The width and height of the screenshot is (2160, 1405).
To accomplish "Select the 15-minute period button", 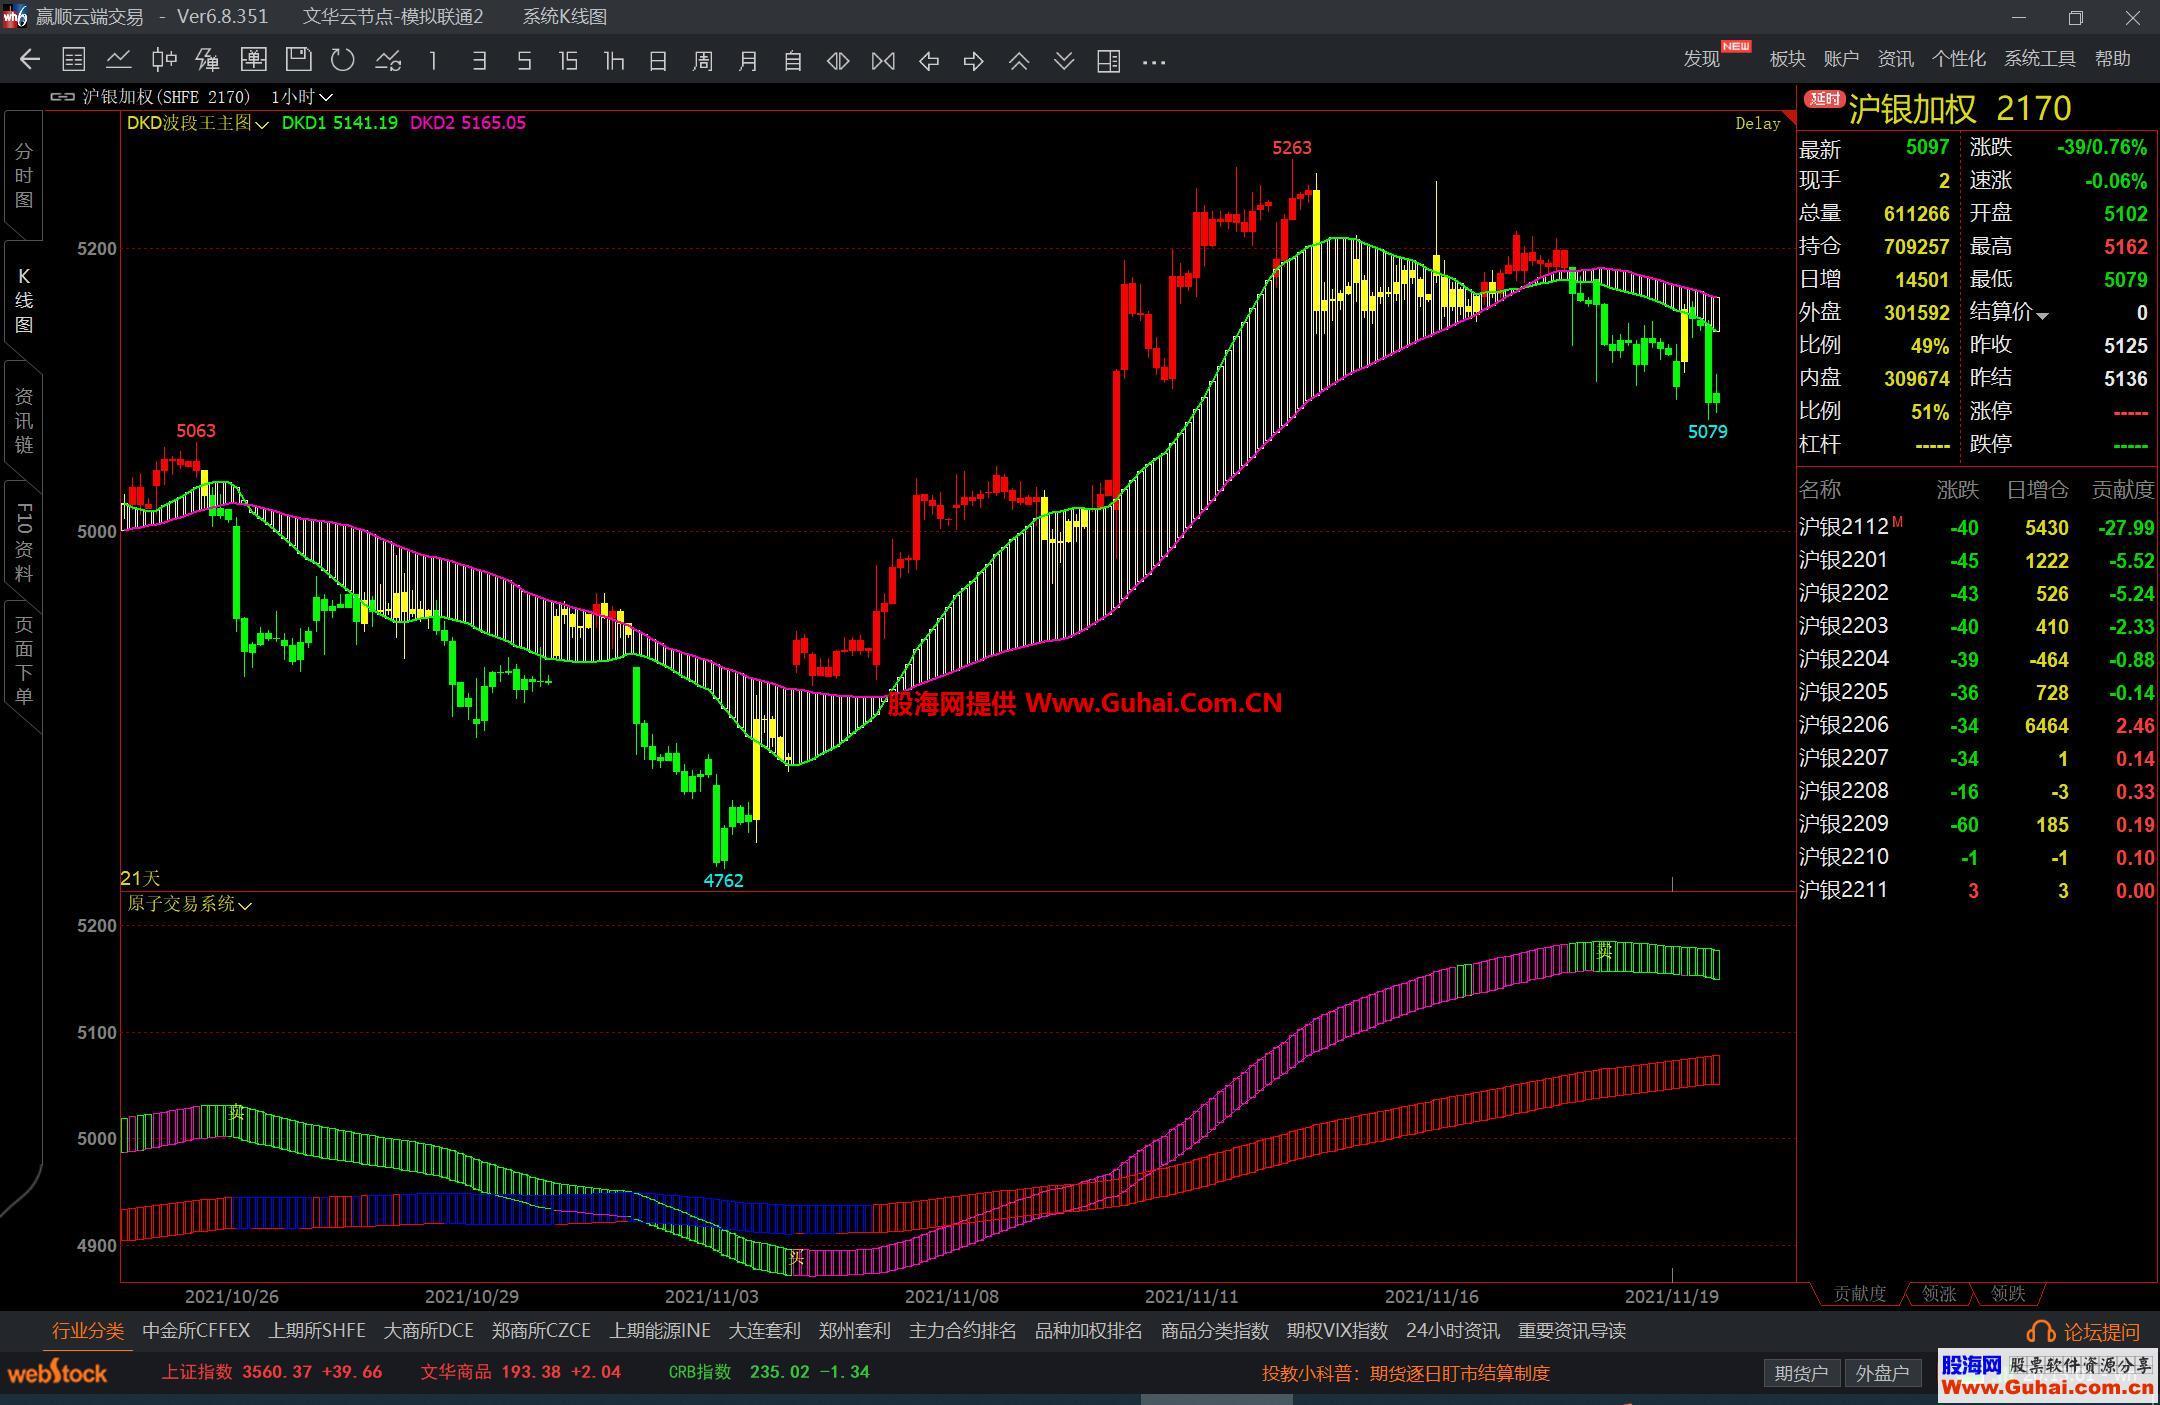I will pos(568,61).
